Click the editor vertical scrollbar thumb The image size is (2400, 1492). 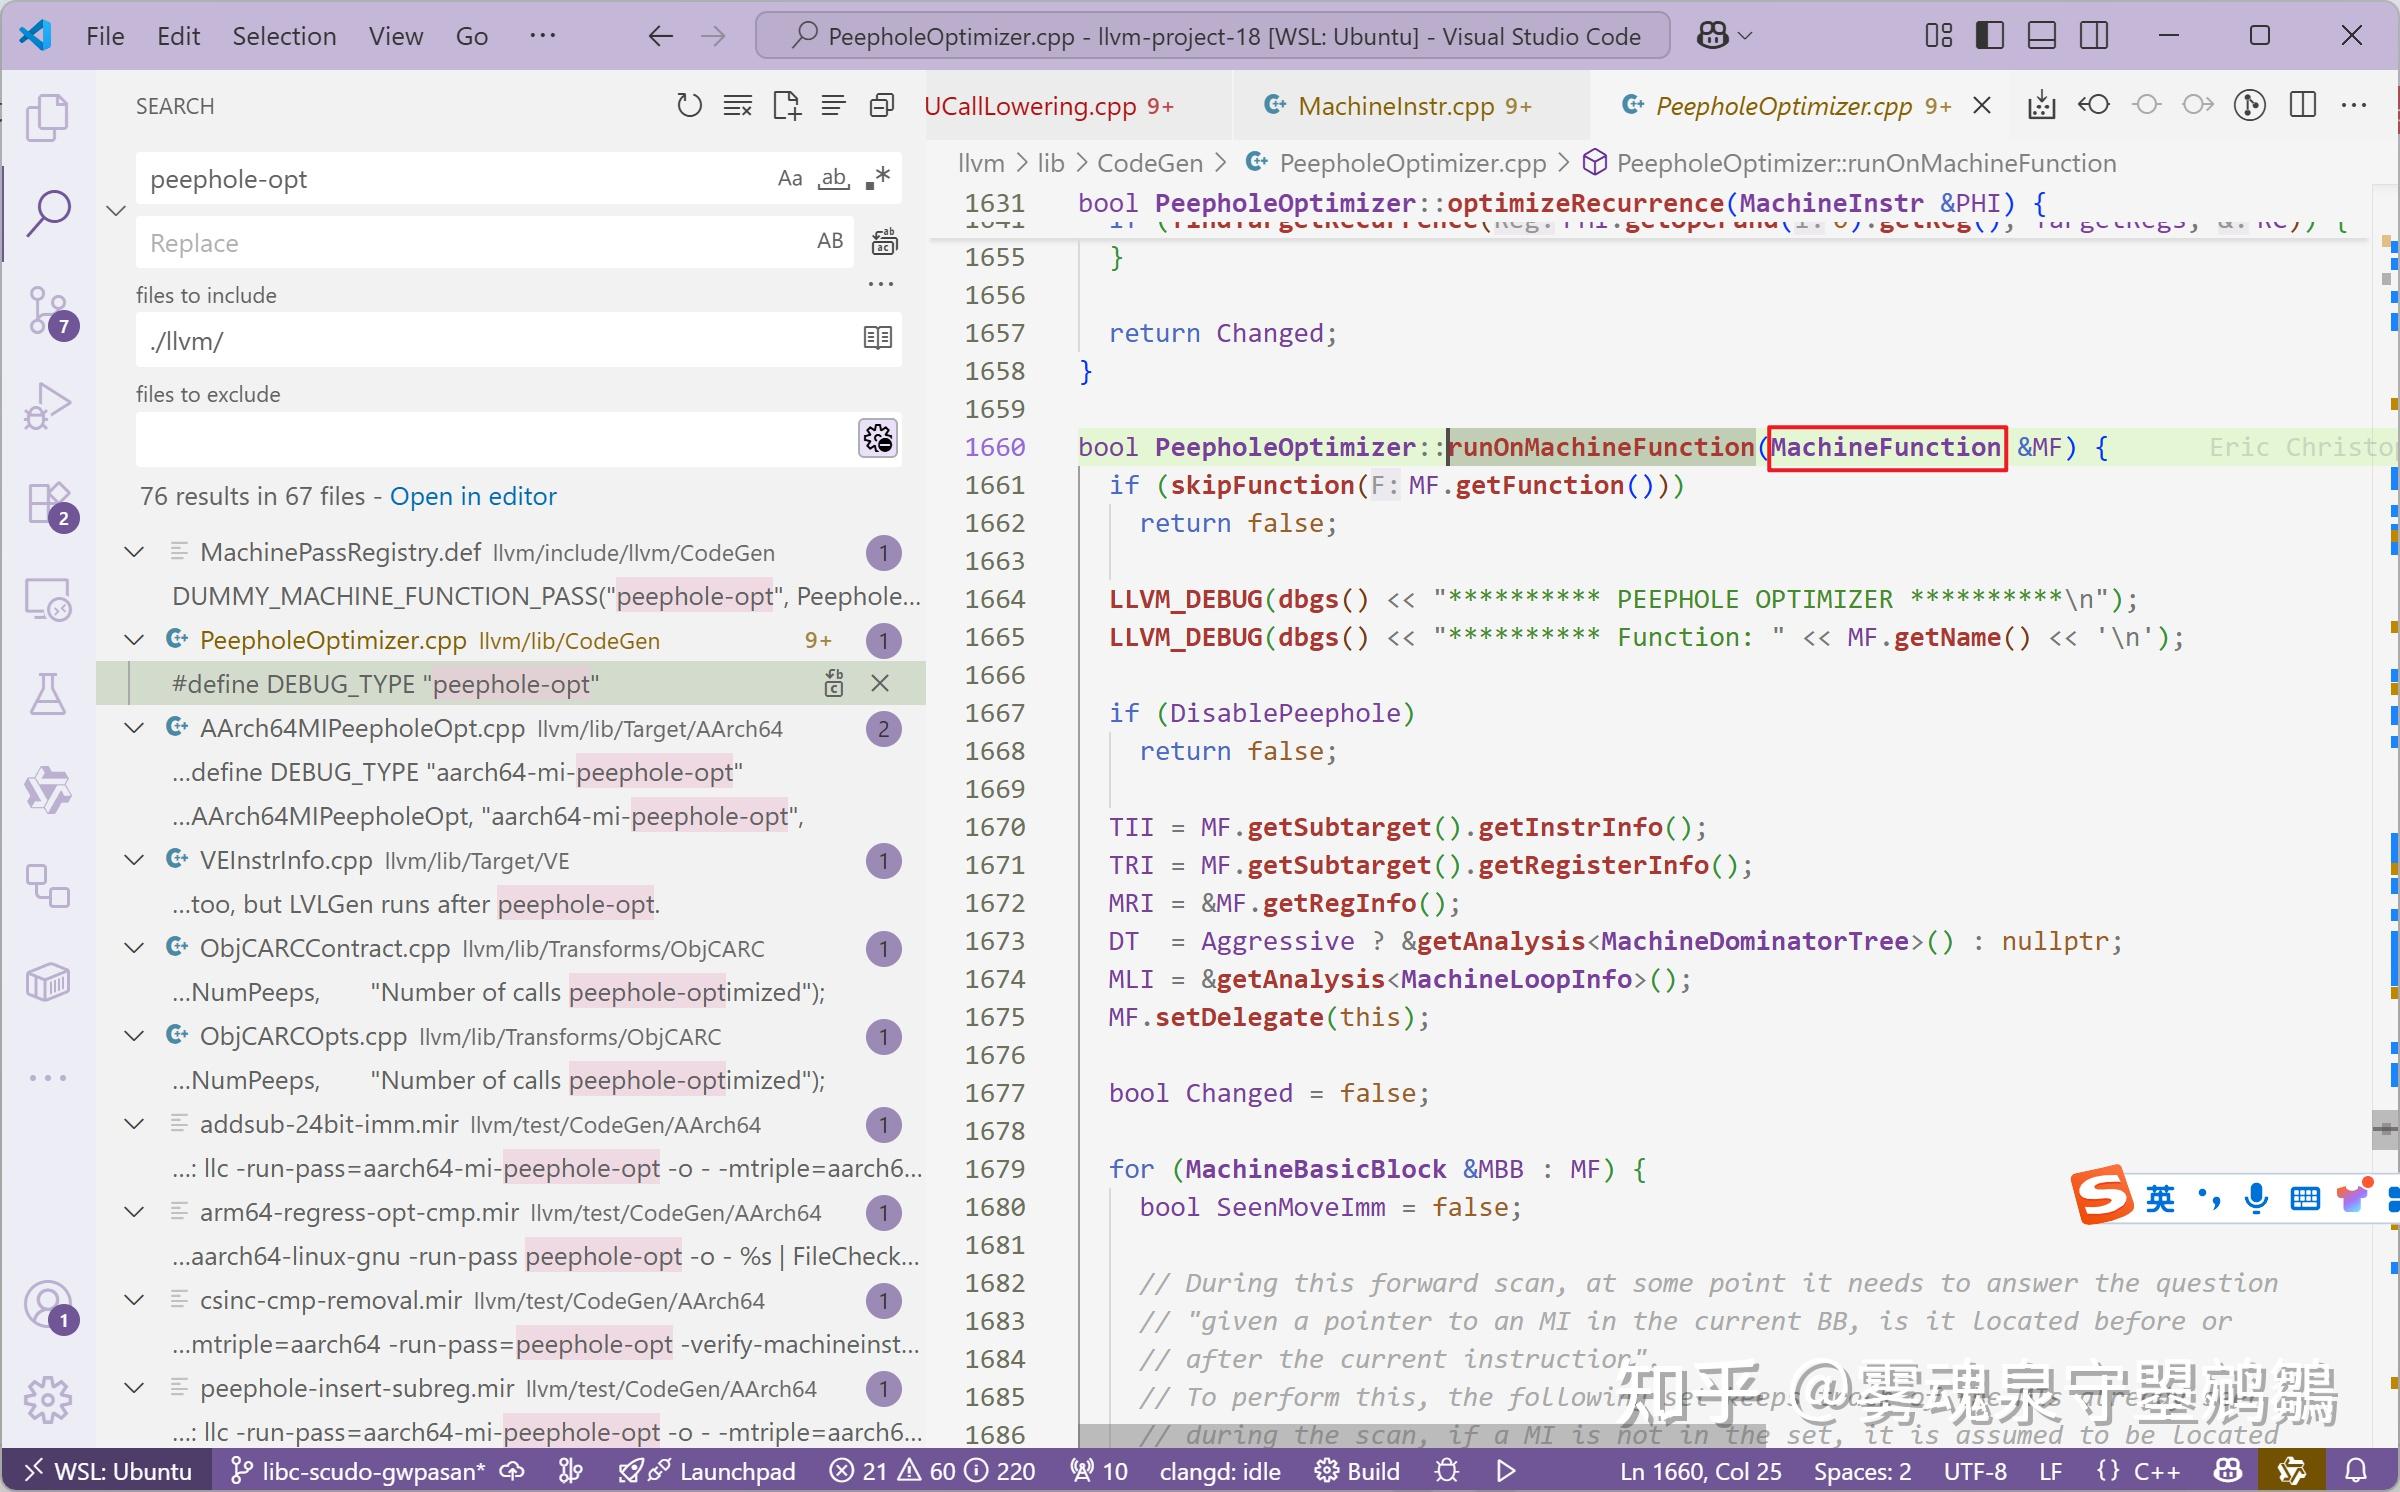(2385, 1130)
